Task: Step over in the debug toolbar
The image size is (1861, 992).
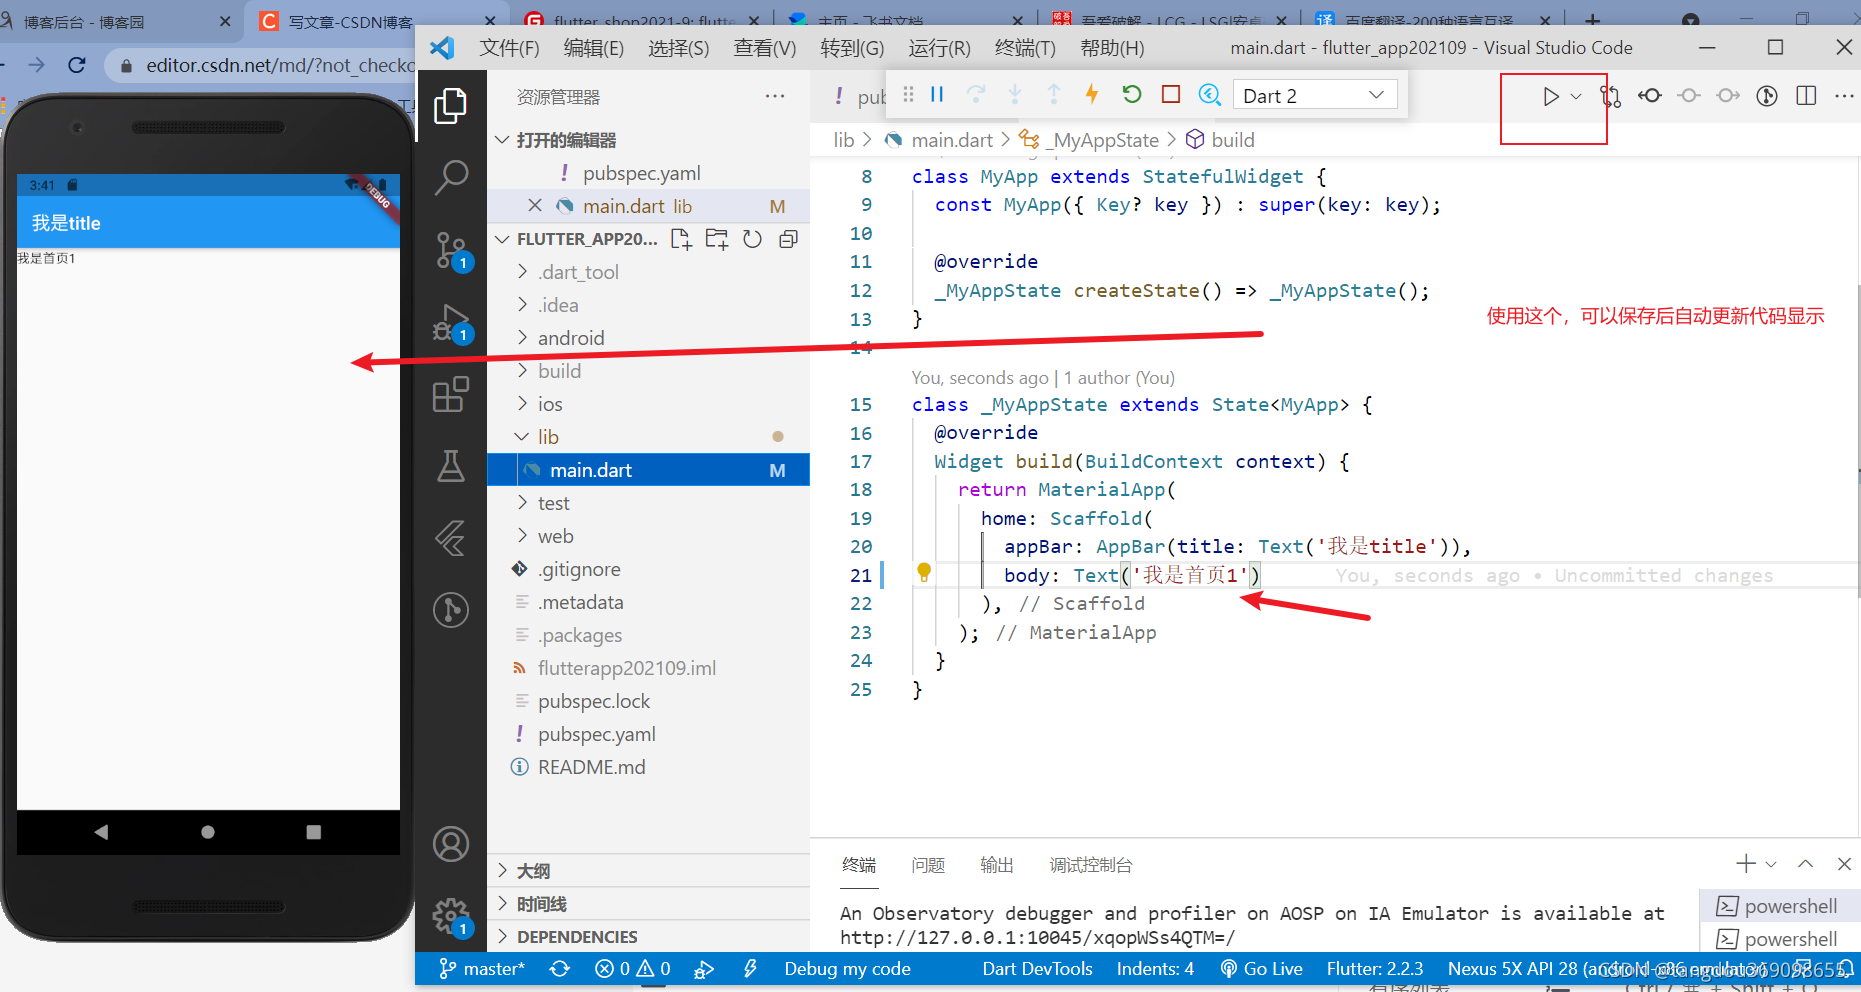Action: (975, 95)
